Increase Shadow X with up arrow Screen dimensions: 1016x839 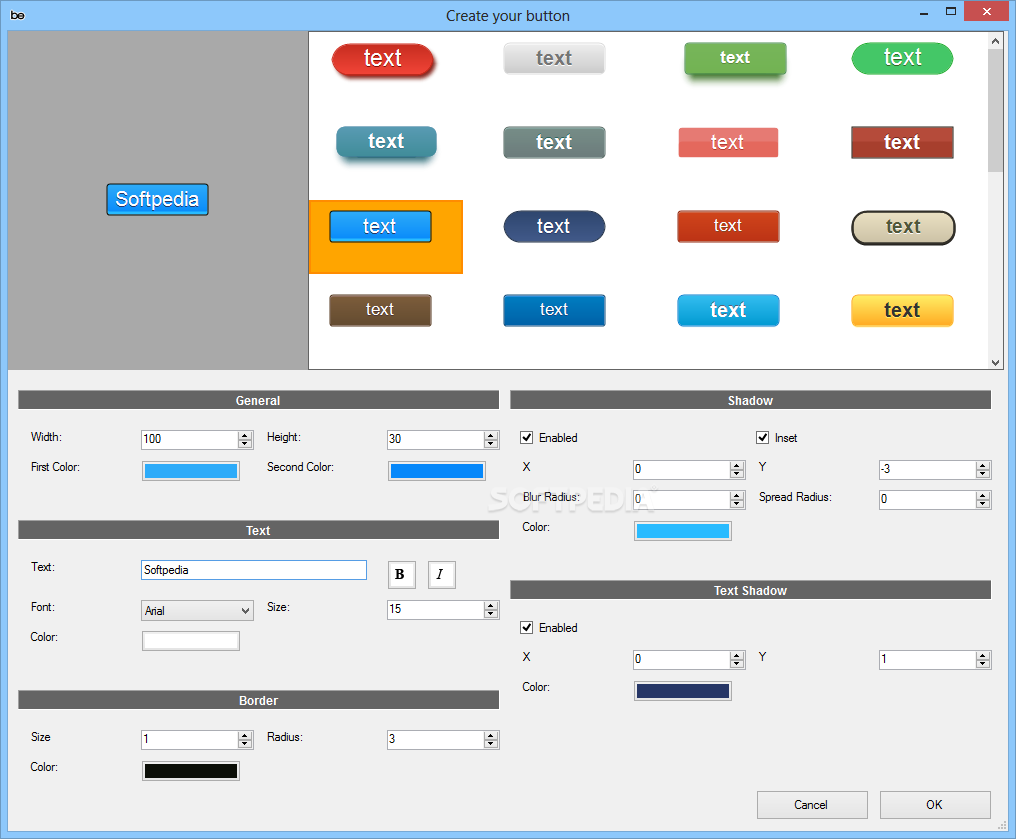(737, 466)
